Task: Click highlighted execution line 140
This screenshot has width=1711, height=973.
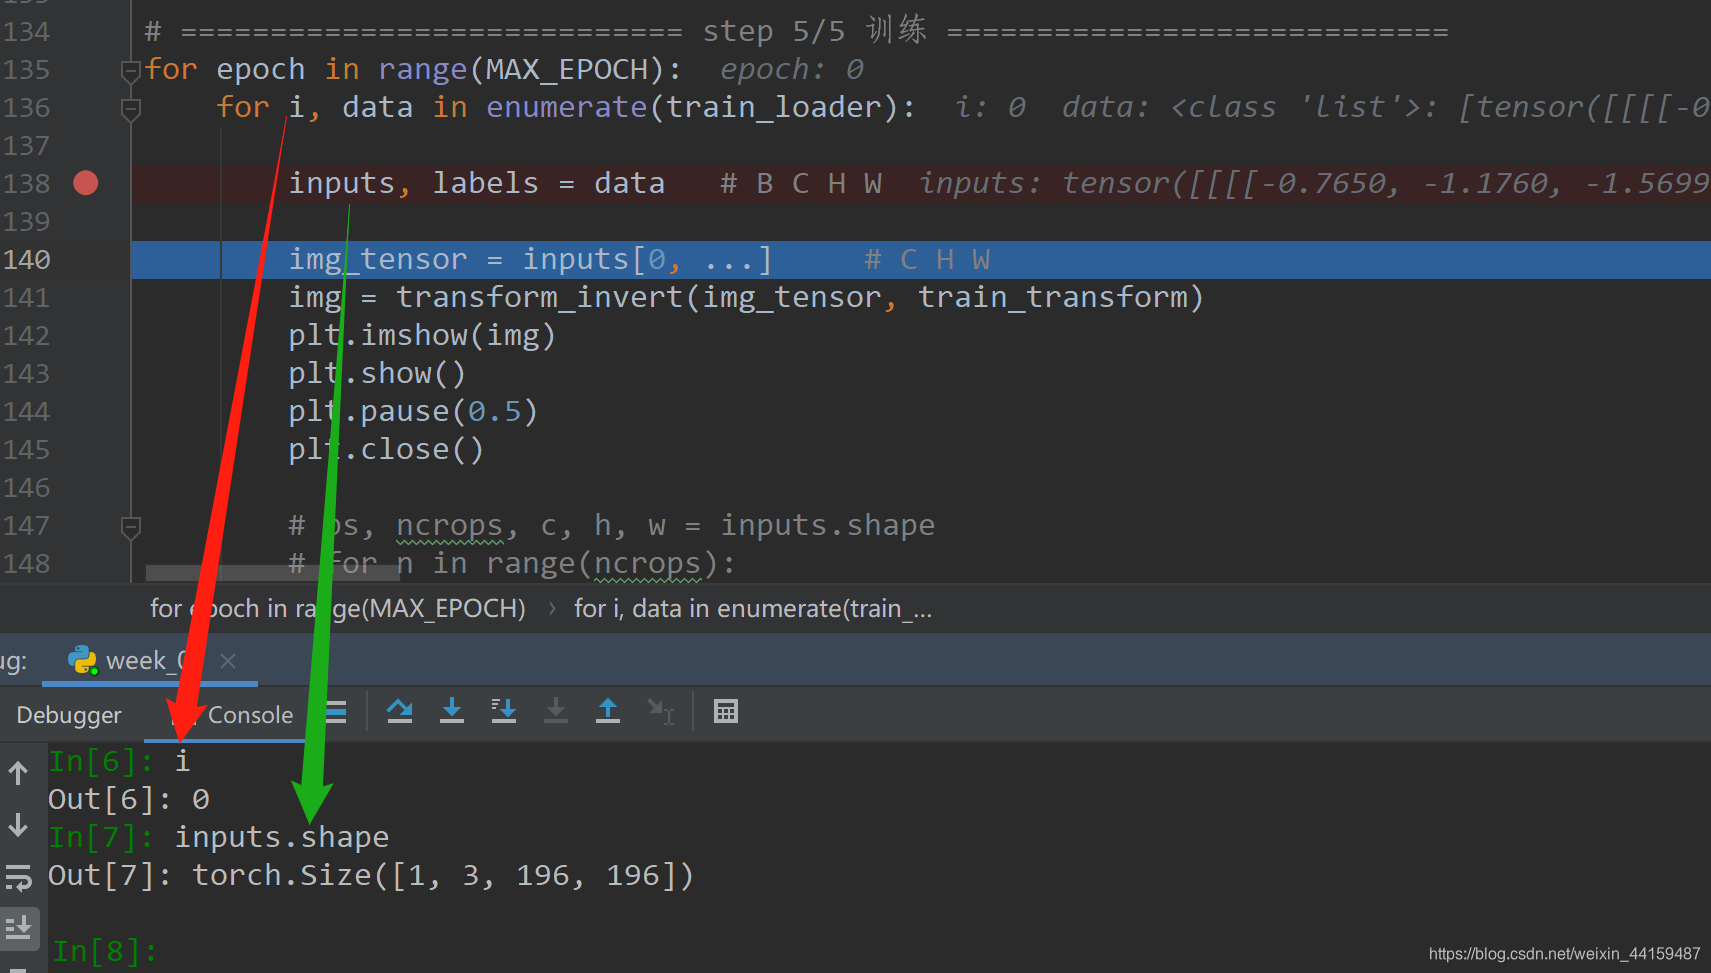Action: pos(920,260)
